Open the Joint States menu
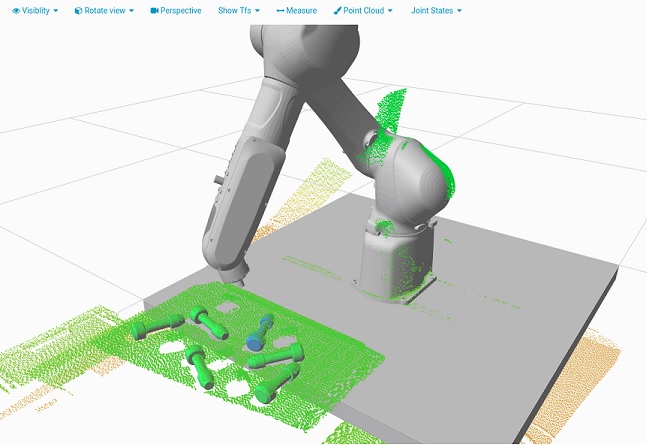The height and width of the screenshot is (445, 647). tap(436, 11)
